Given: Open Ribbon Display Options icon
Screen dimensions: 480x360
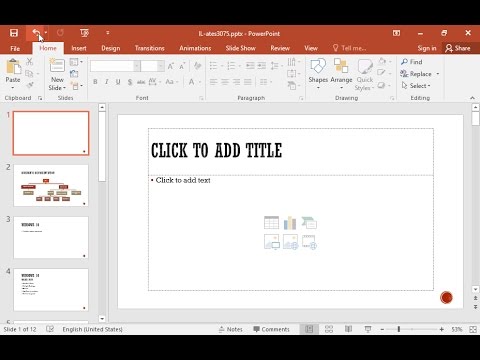Looking at the screenshot, I should click(396, 33).
